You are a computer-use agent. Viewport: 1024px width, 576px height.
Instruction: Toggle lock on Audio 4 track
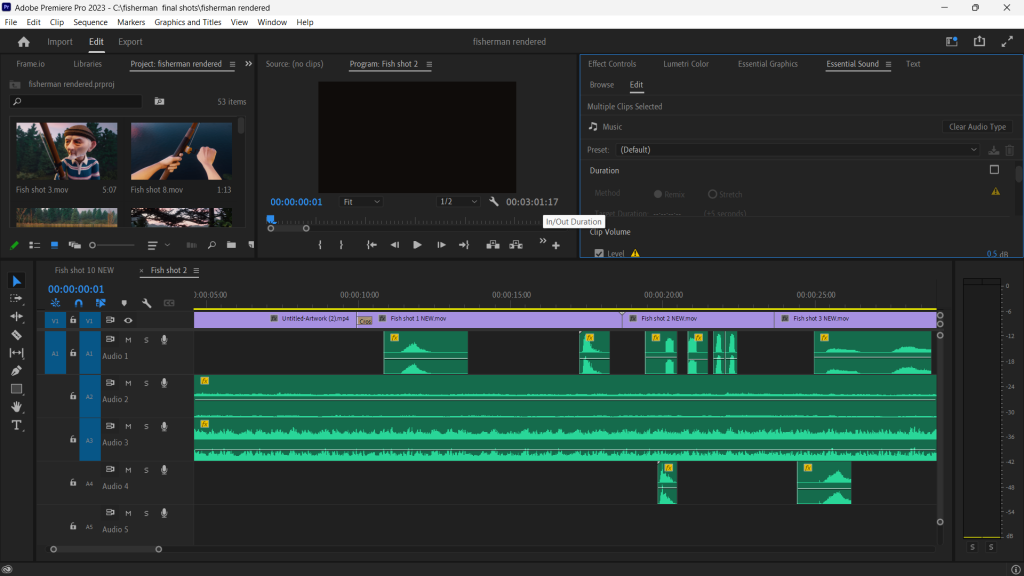[73, 483]
